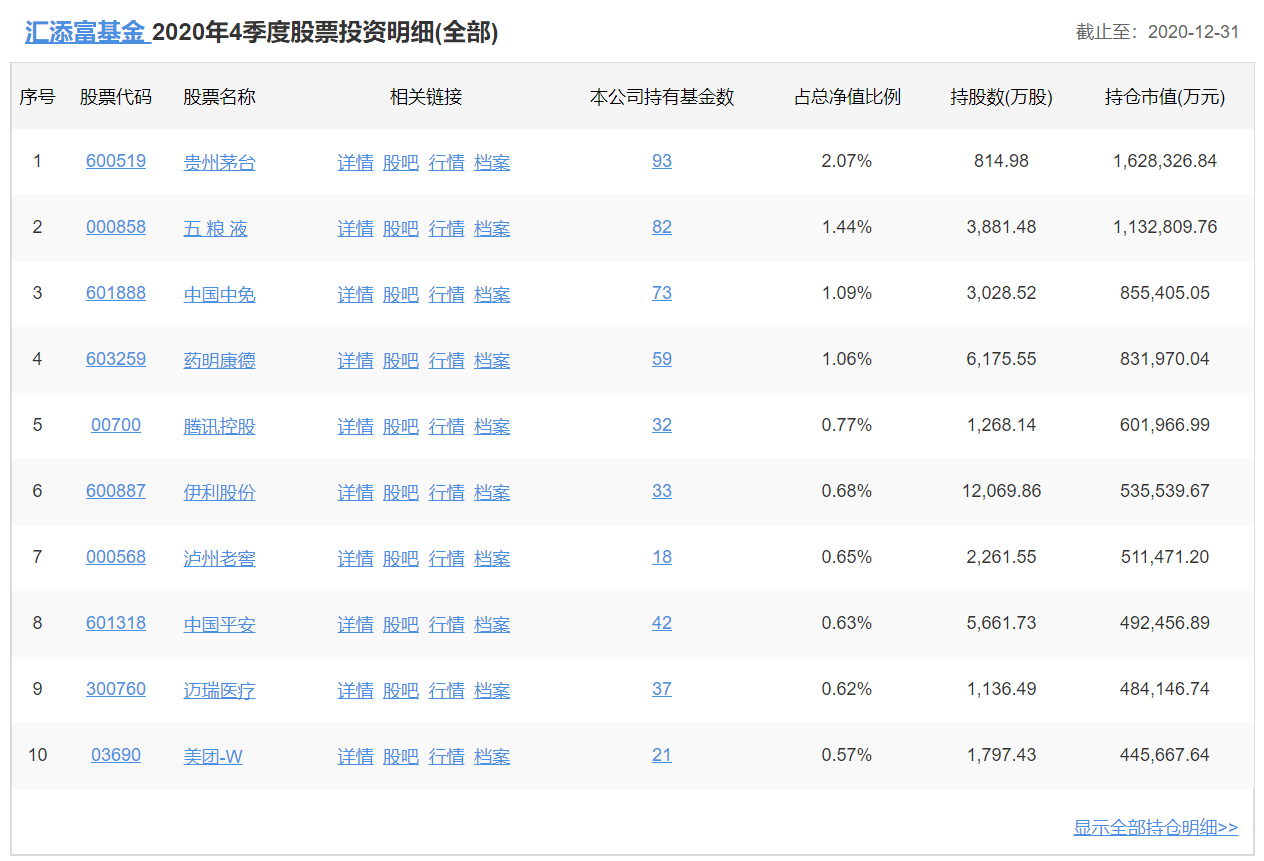
Task: Open the 汇添富基金 title link
Action: coord(87,32)
